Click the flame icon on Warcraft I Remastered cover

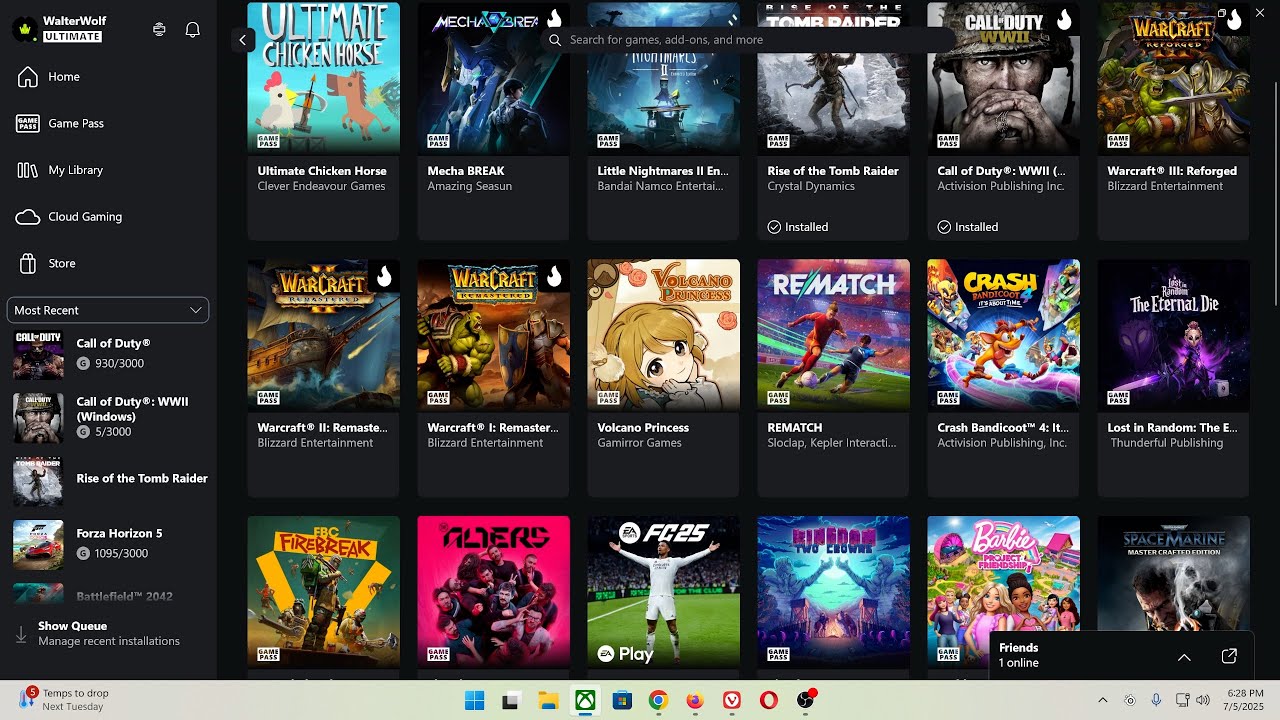click(x=554, y=276)
